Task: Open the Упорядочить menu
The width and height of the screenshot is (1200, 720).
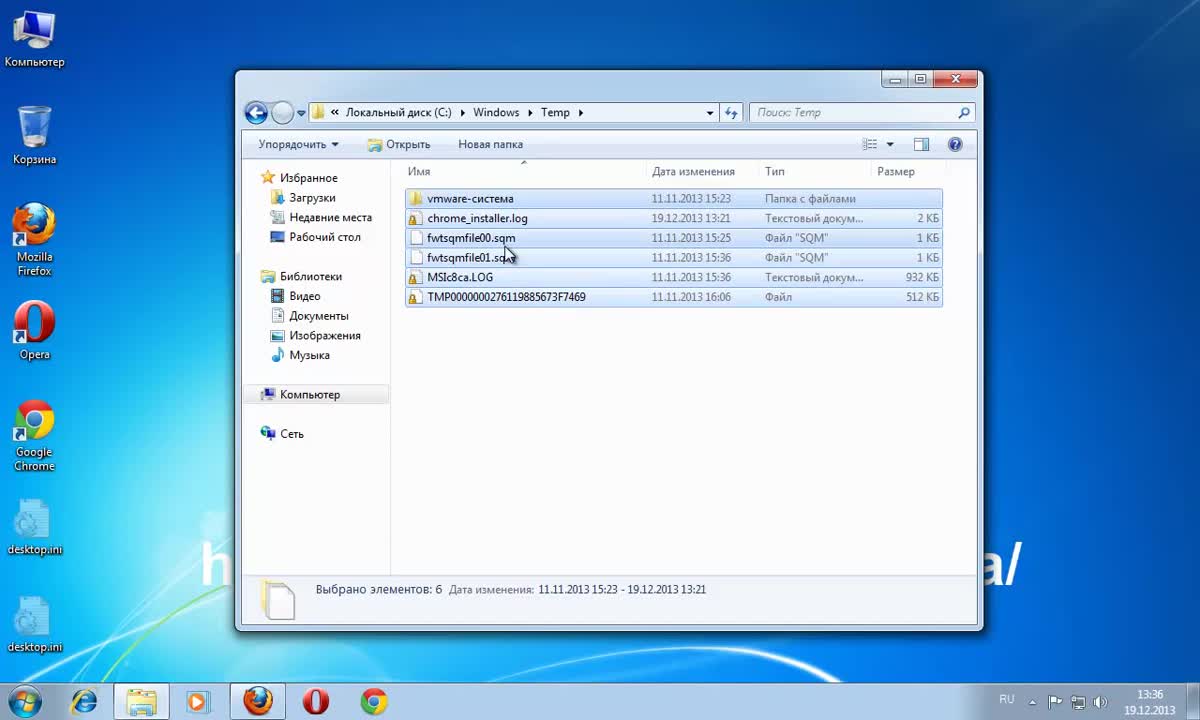Action: point(298,144)
